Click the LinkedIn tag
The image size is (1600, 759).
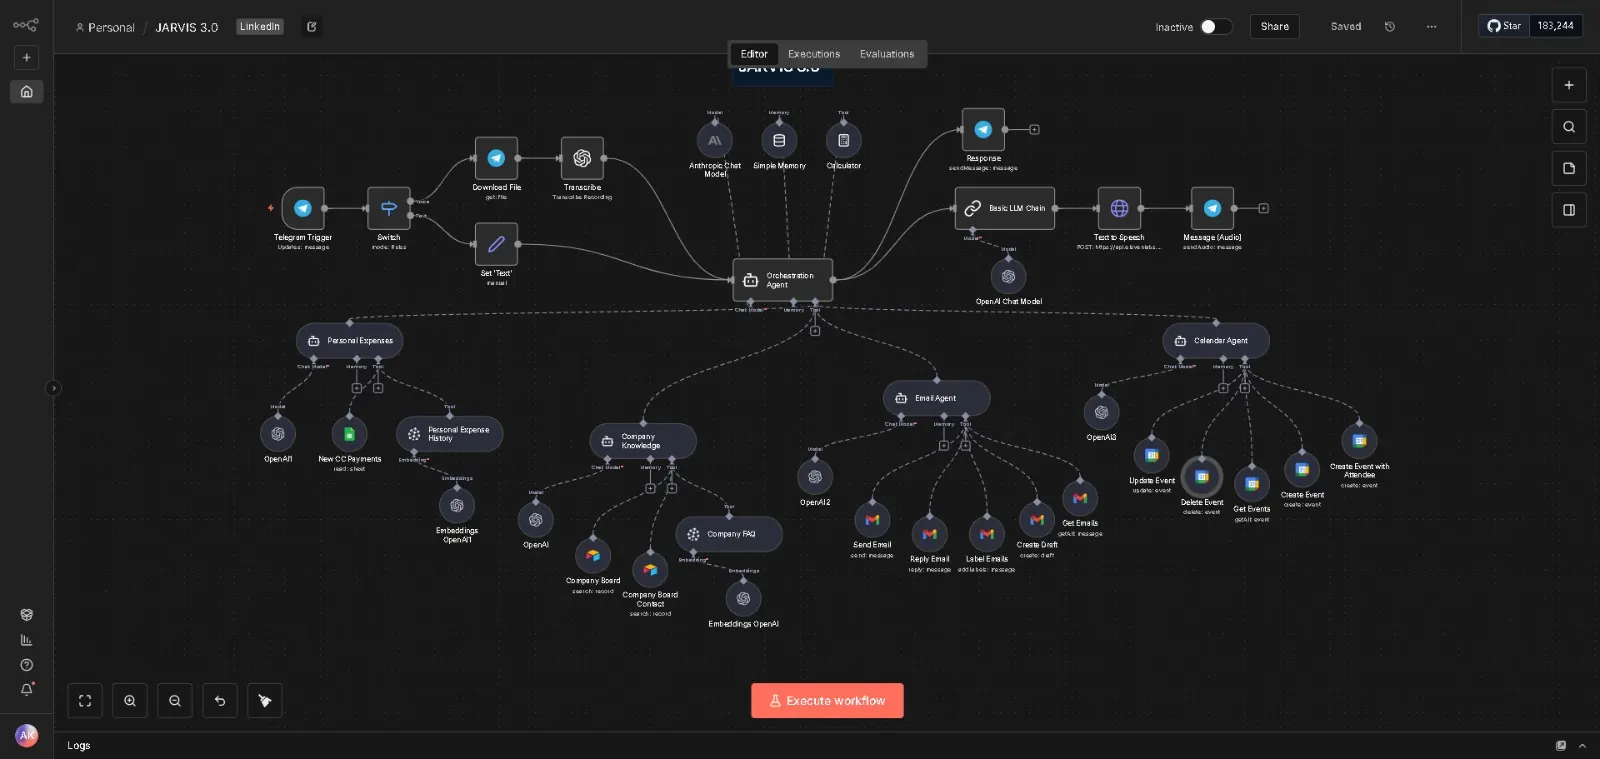[260, 27]
